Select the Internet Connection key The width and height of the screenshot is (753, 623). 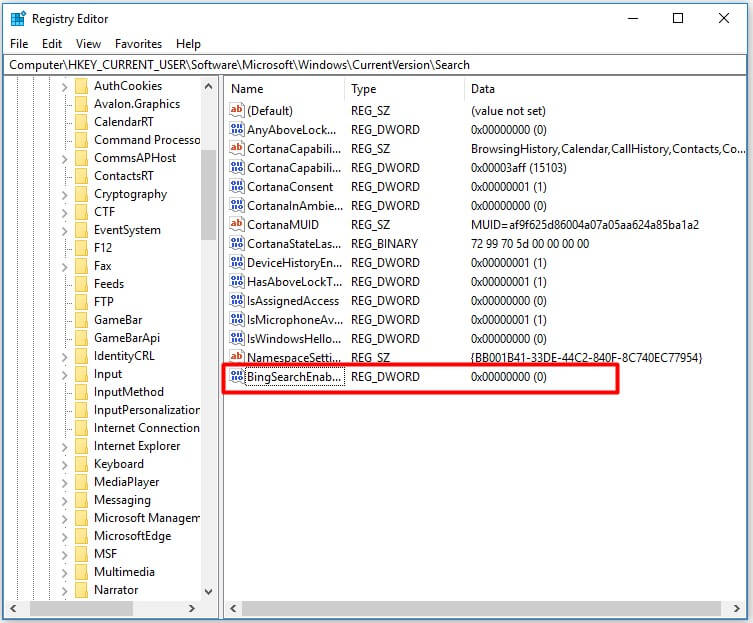146,428
